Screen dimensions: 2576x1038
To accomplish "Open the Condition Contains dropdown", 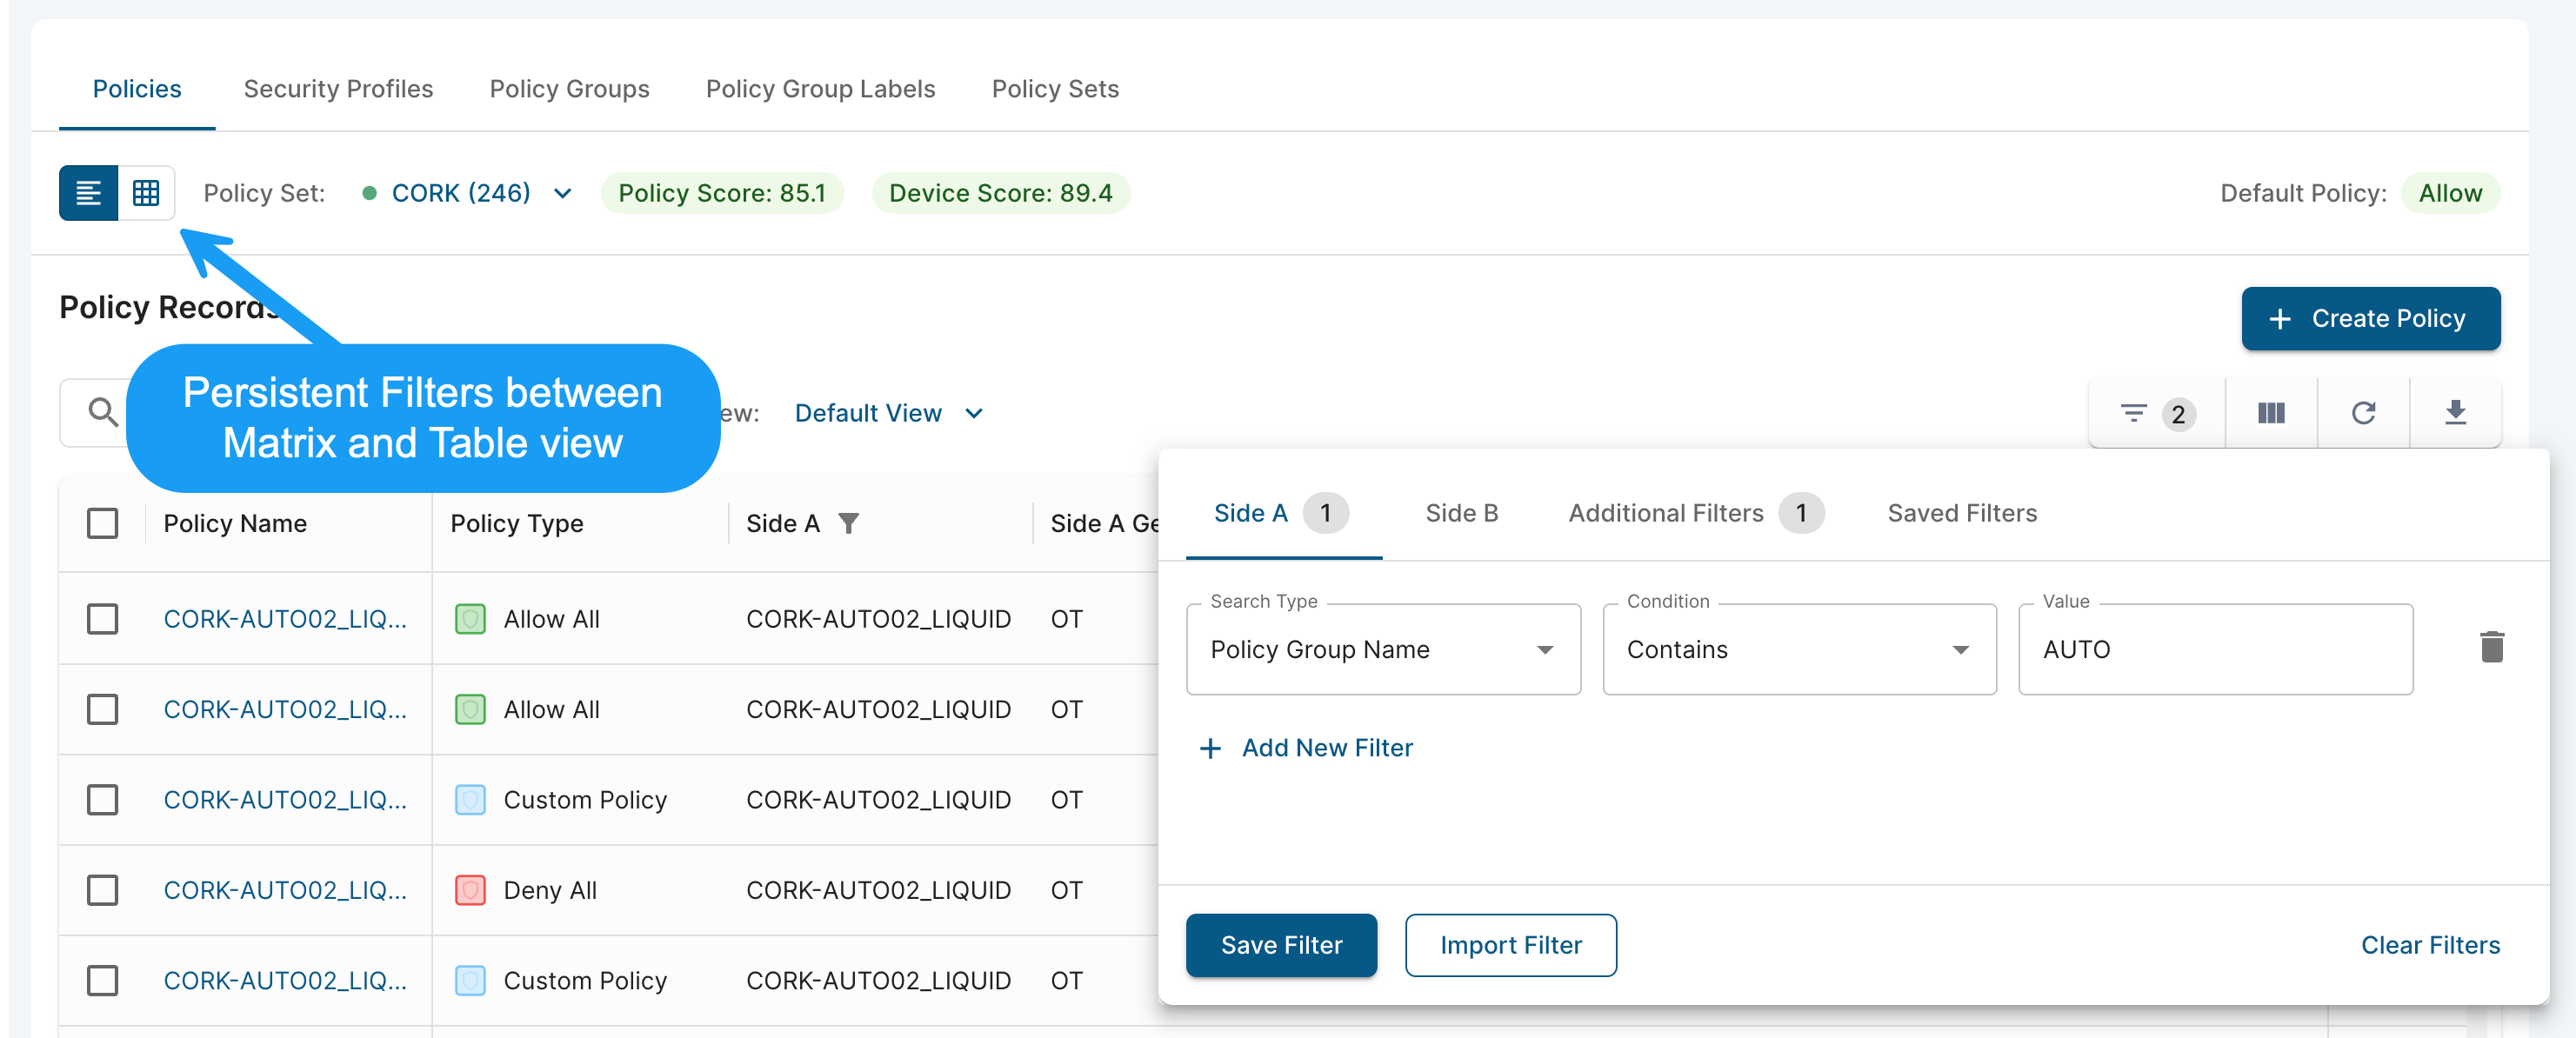I will coord(1799,649).
